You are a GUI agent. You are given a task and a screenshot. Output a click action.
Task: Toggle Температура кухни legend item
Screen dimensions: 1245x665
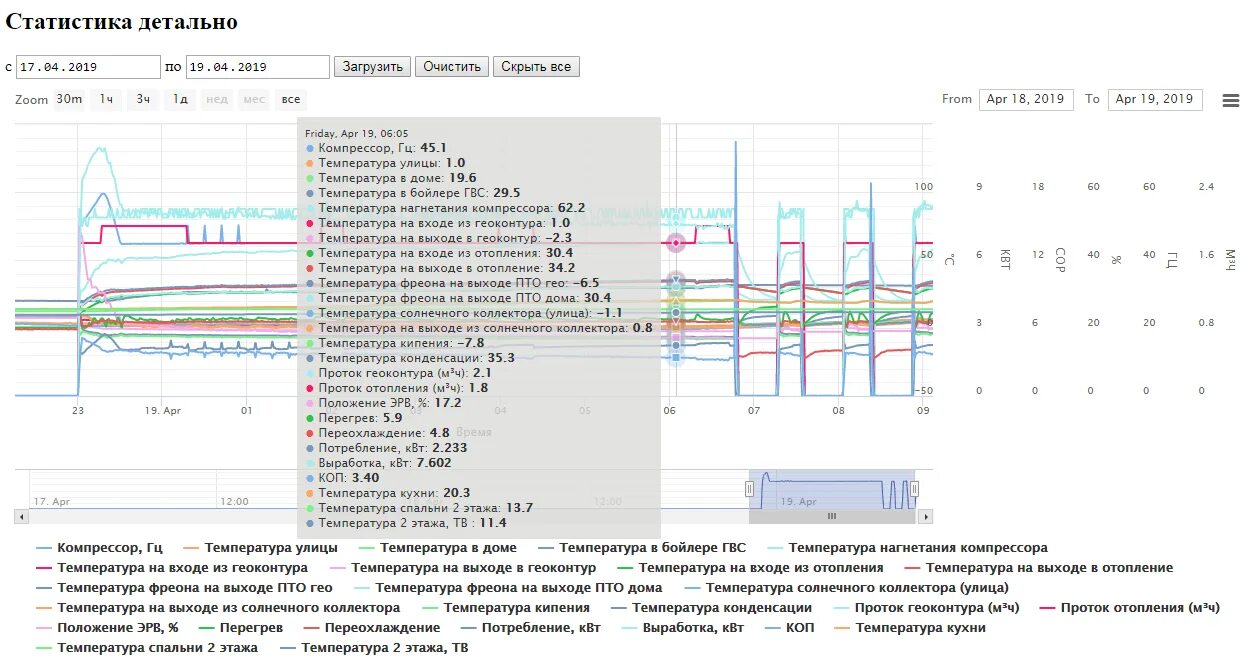pyautogui.click(x=909, y=628)
